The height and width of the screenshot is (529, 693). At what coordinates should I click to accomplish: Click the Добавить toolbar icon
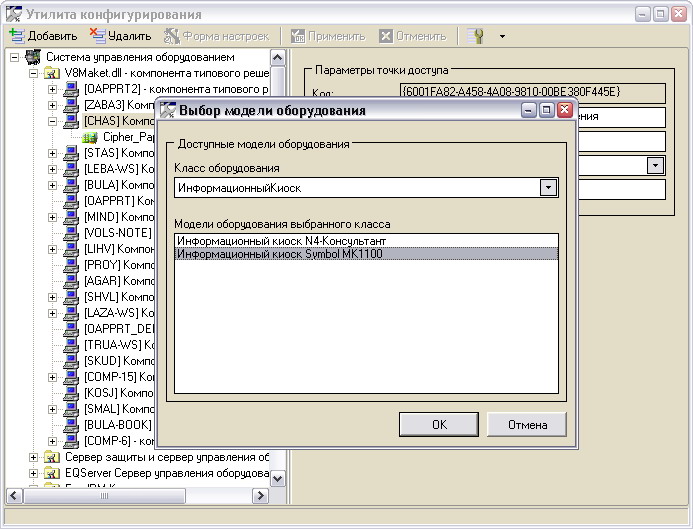click(x=17, y=36)
